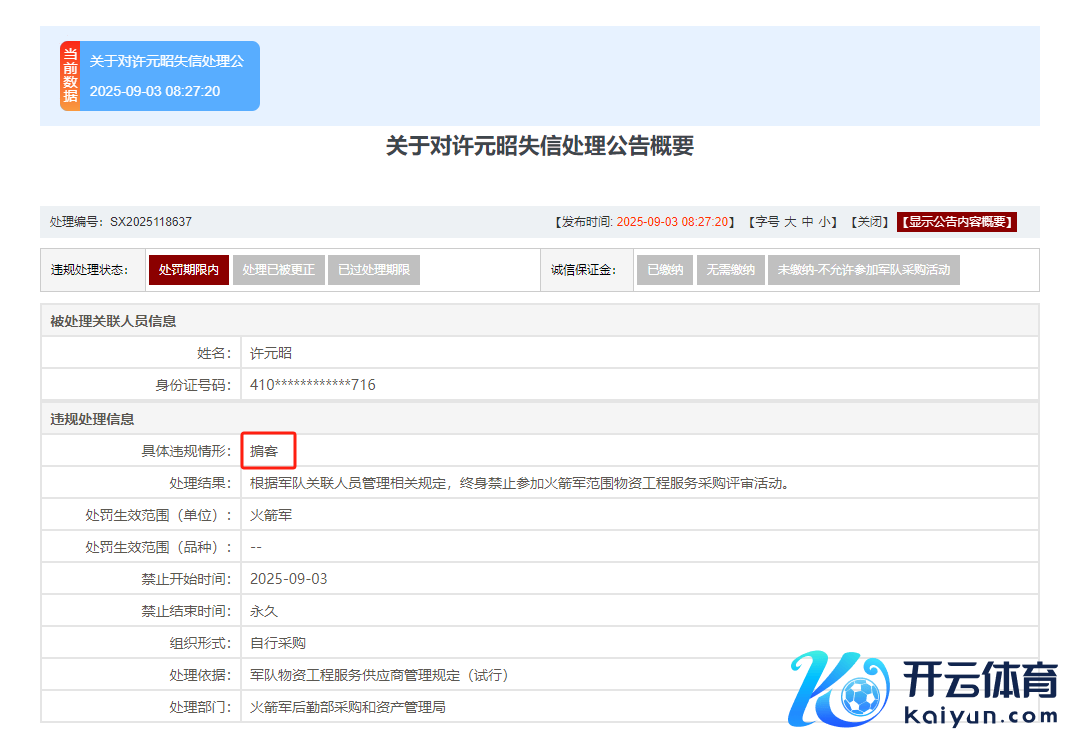Click the 当前数据 orange side label

pyautogui.click(x=69, y=76)
